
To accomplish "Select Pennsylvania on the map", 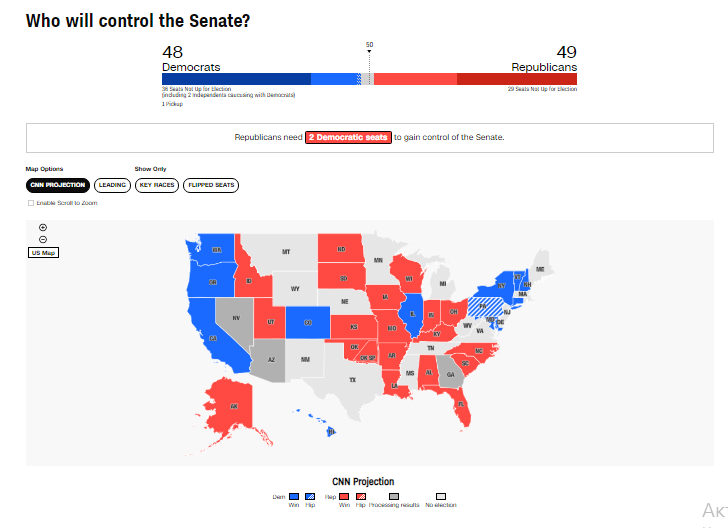I will click(x=488, y=306).
